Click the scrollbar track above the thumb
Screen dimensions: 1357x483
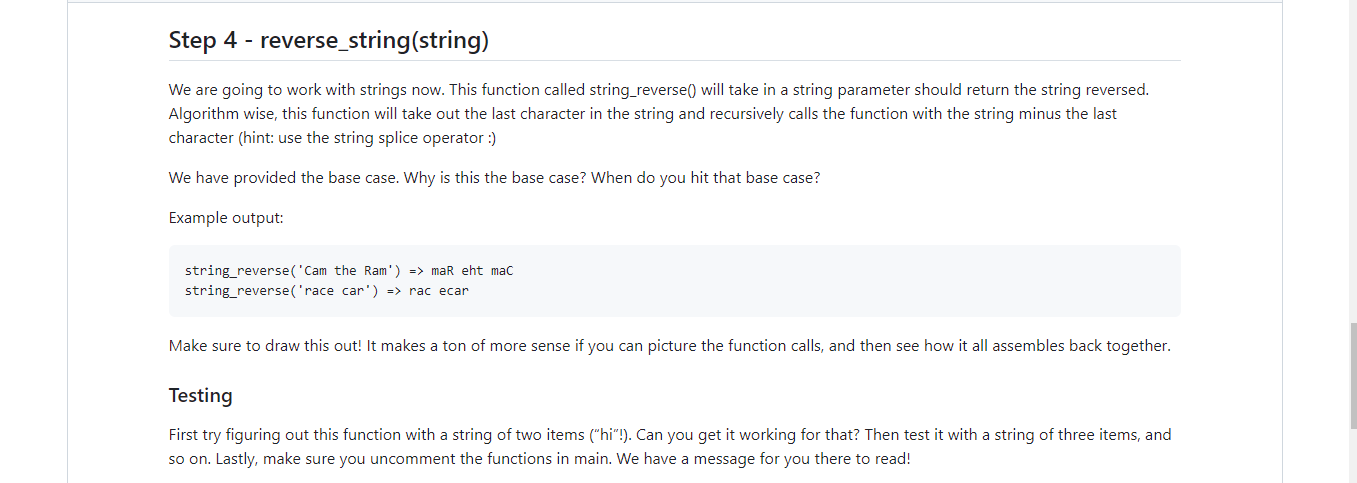pos(1351,160)
